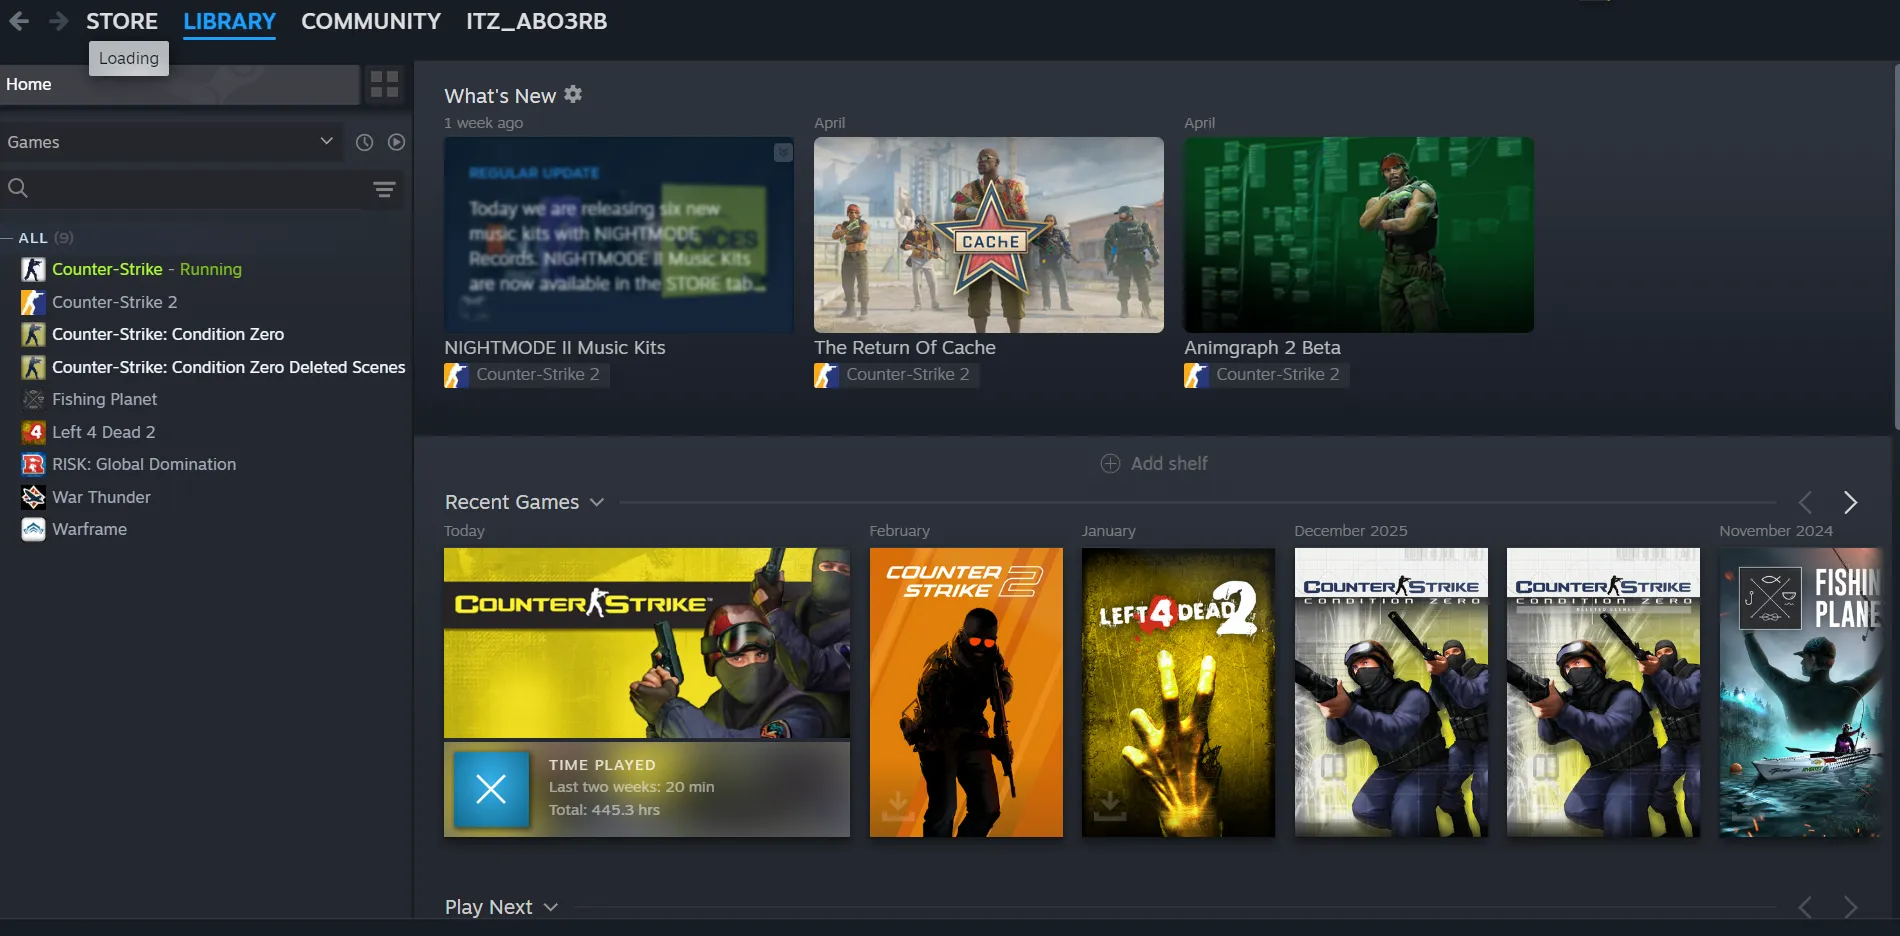Open the Counter-Strike recent game banner
1900x936 pixels.
[x=647, y=643]
